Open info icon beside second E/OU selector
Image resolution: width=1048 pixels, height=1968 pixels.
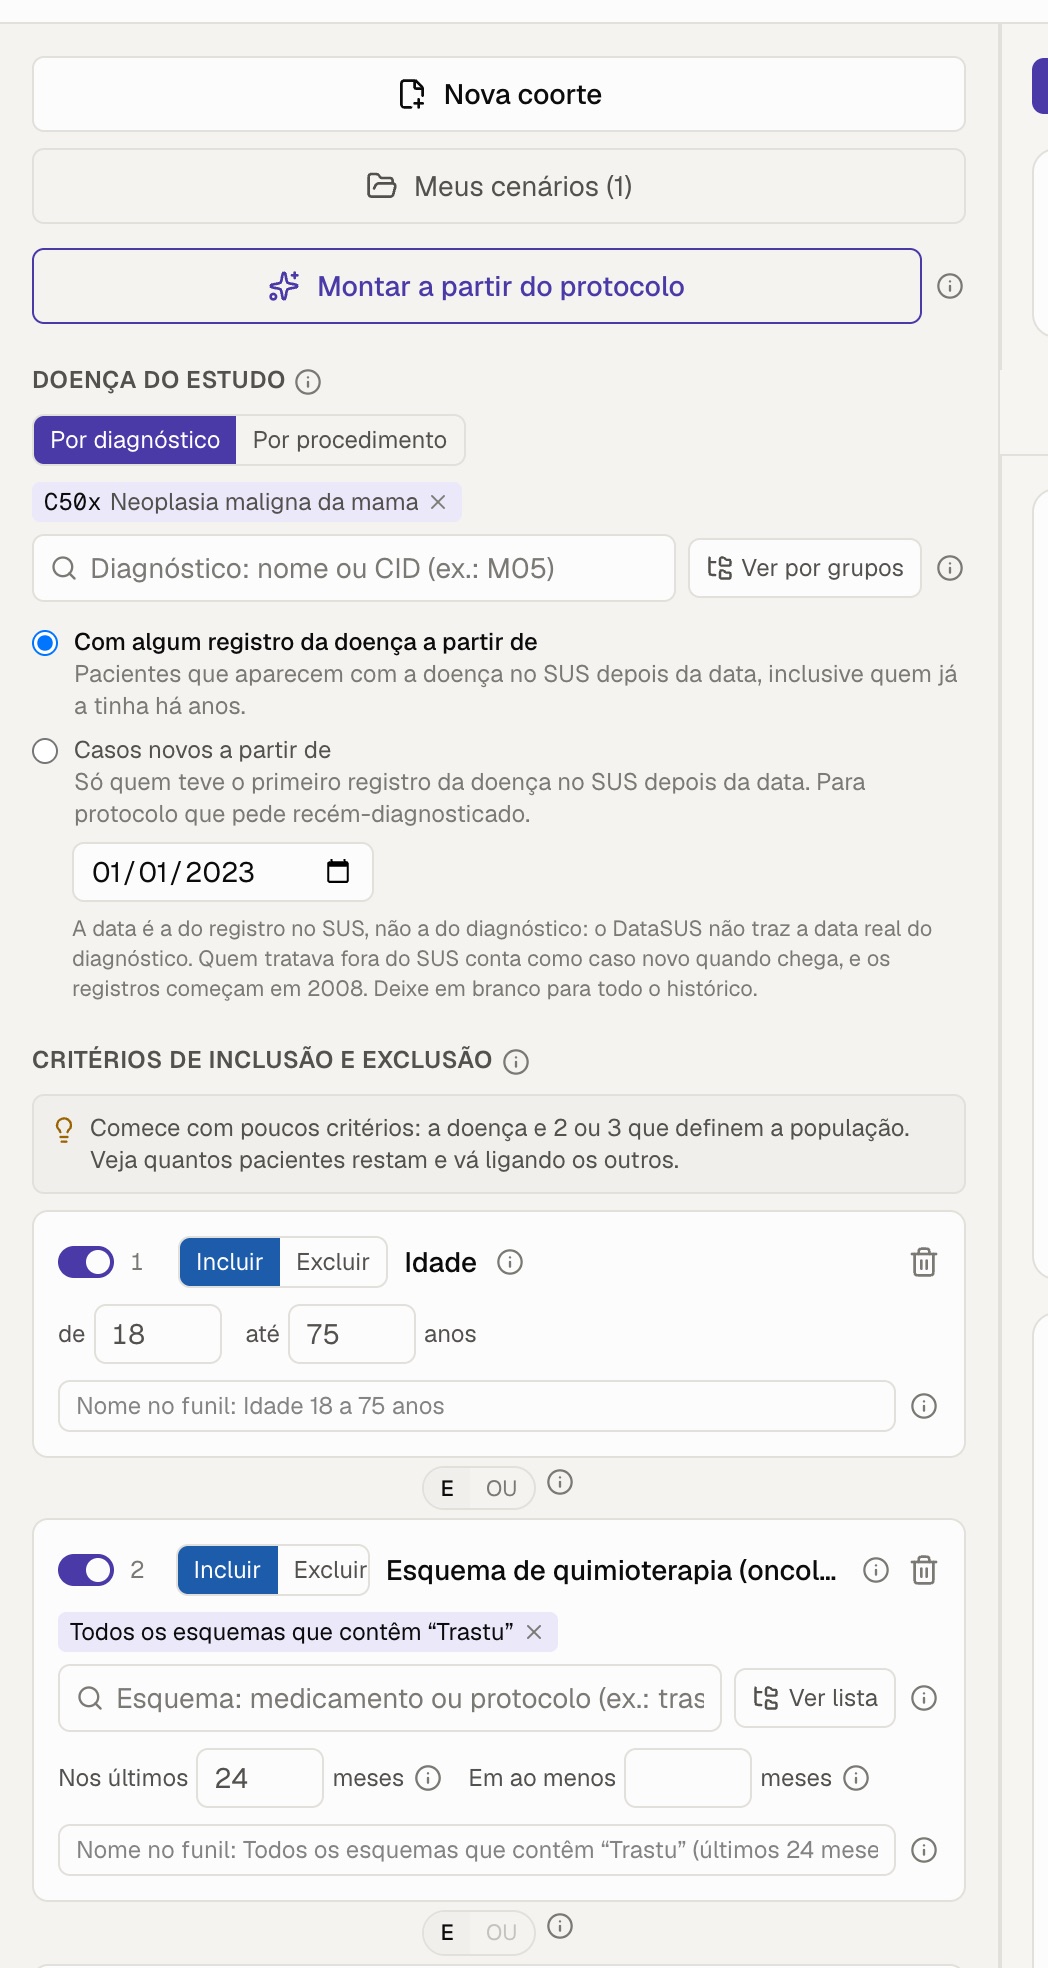click(560, 1926)
